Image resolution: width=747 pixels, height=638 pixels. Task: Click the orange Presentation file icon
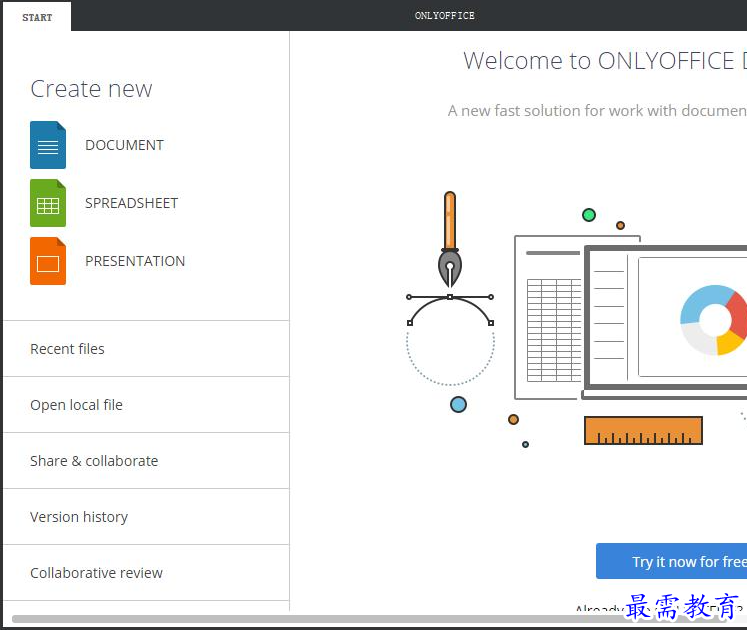coord(48,261)
